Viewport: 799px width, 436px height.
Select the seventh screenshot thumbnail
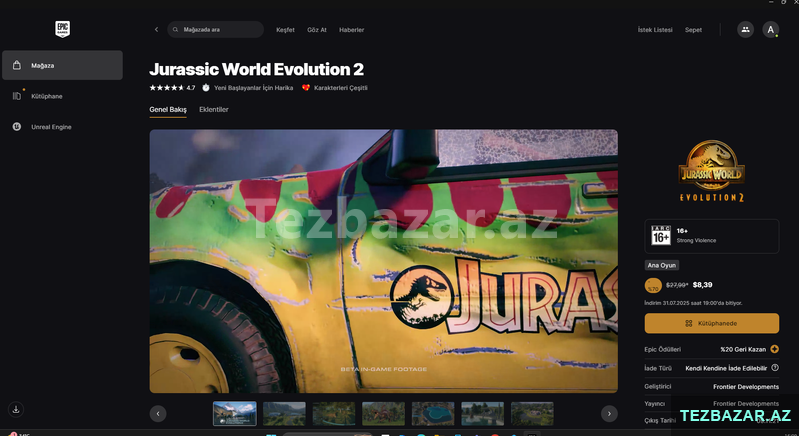click(x=532, y=413)
